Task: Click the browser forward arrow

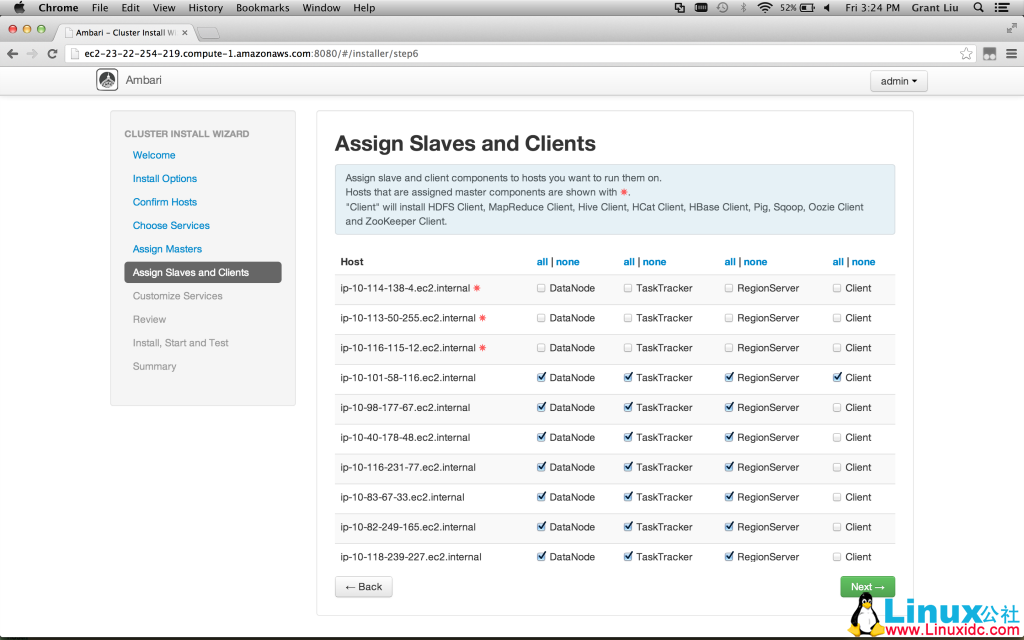Action: tap(30, 53)
